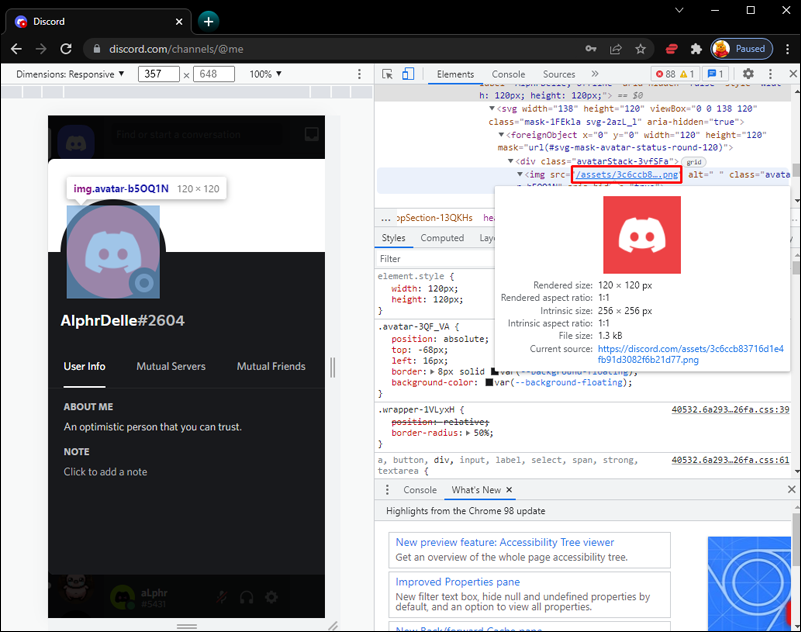
Task: Switch to the Elements tab
Action: point(455,74)
